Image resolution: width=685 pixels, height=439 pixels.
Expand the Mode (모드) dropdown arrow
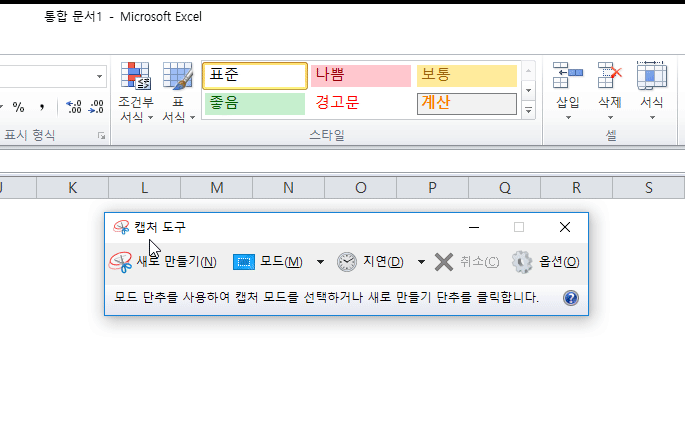click(x=320, y=262)
